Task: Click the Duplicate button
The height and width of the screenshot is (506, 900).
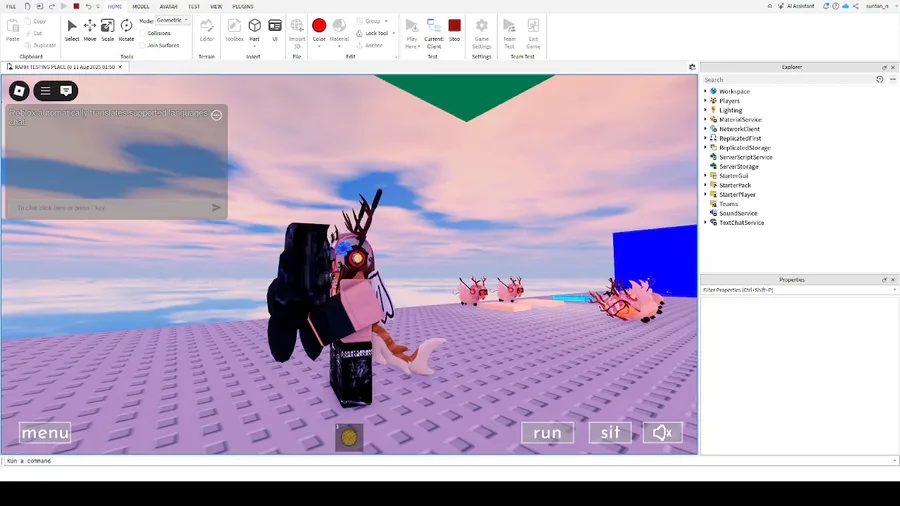Action: (40, 45)
